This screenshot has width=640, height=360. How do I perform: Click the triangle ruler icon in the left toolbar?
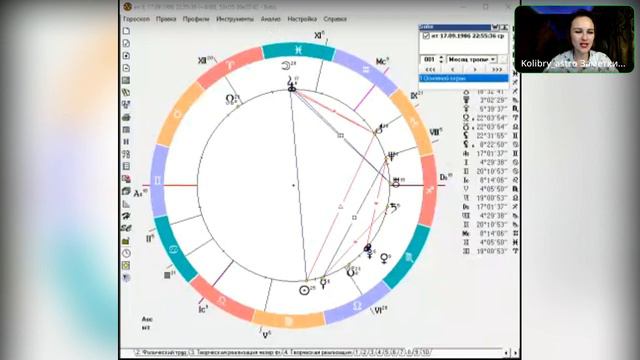pyautogui.click(x=127, y=203)
